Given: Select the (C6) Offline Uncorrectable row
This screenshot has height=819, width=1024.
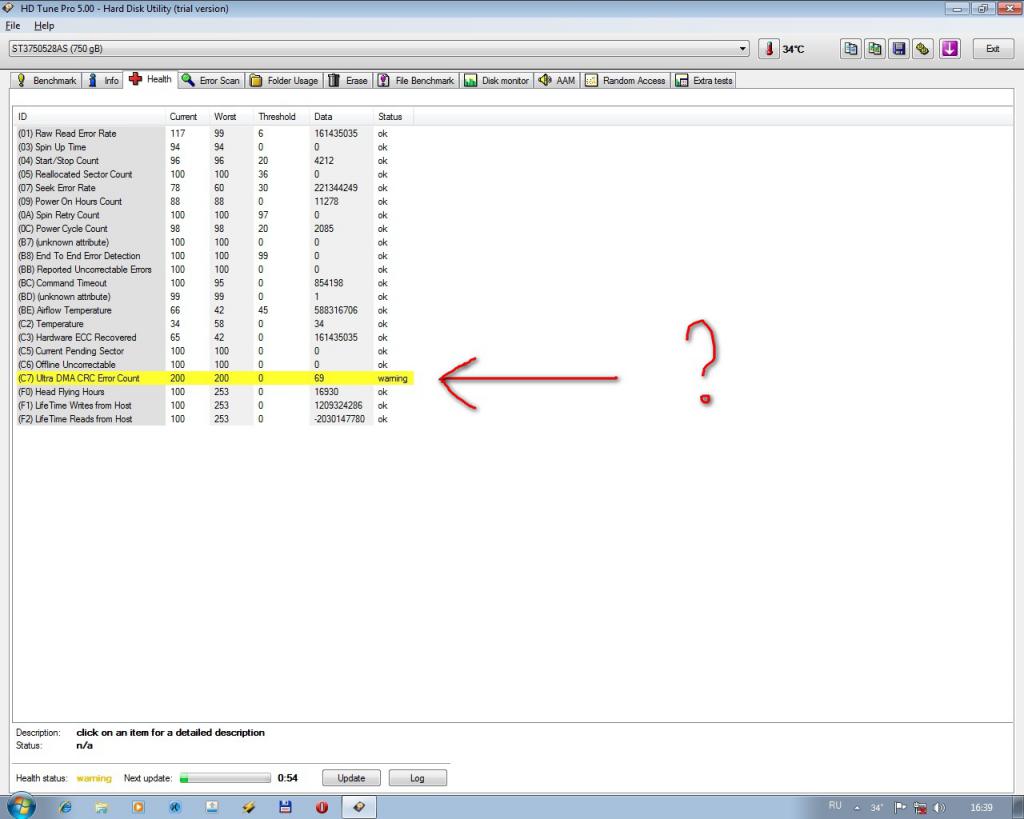Looking at the screenshot, I should (x=216, y=364).
